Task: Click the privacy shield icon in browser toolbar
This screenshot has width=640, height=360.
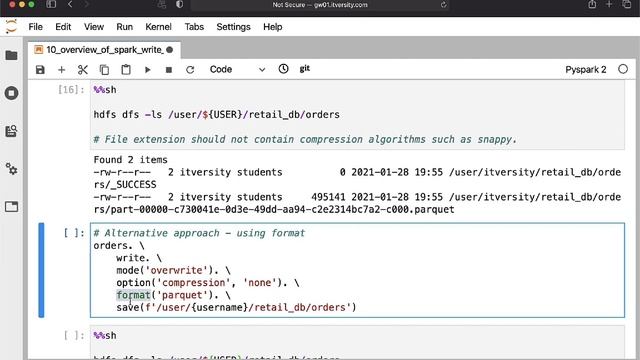Action: (180, 4)
